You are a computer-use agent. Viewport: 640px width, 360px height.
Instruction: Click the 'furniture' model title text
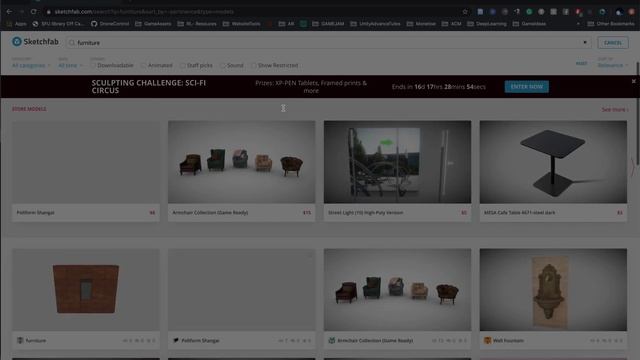tap(36, 340)
